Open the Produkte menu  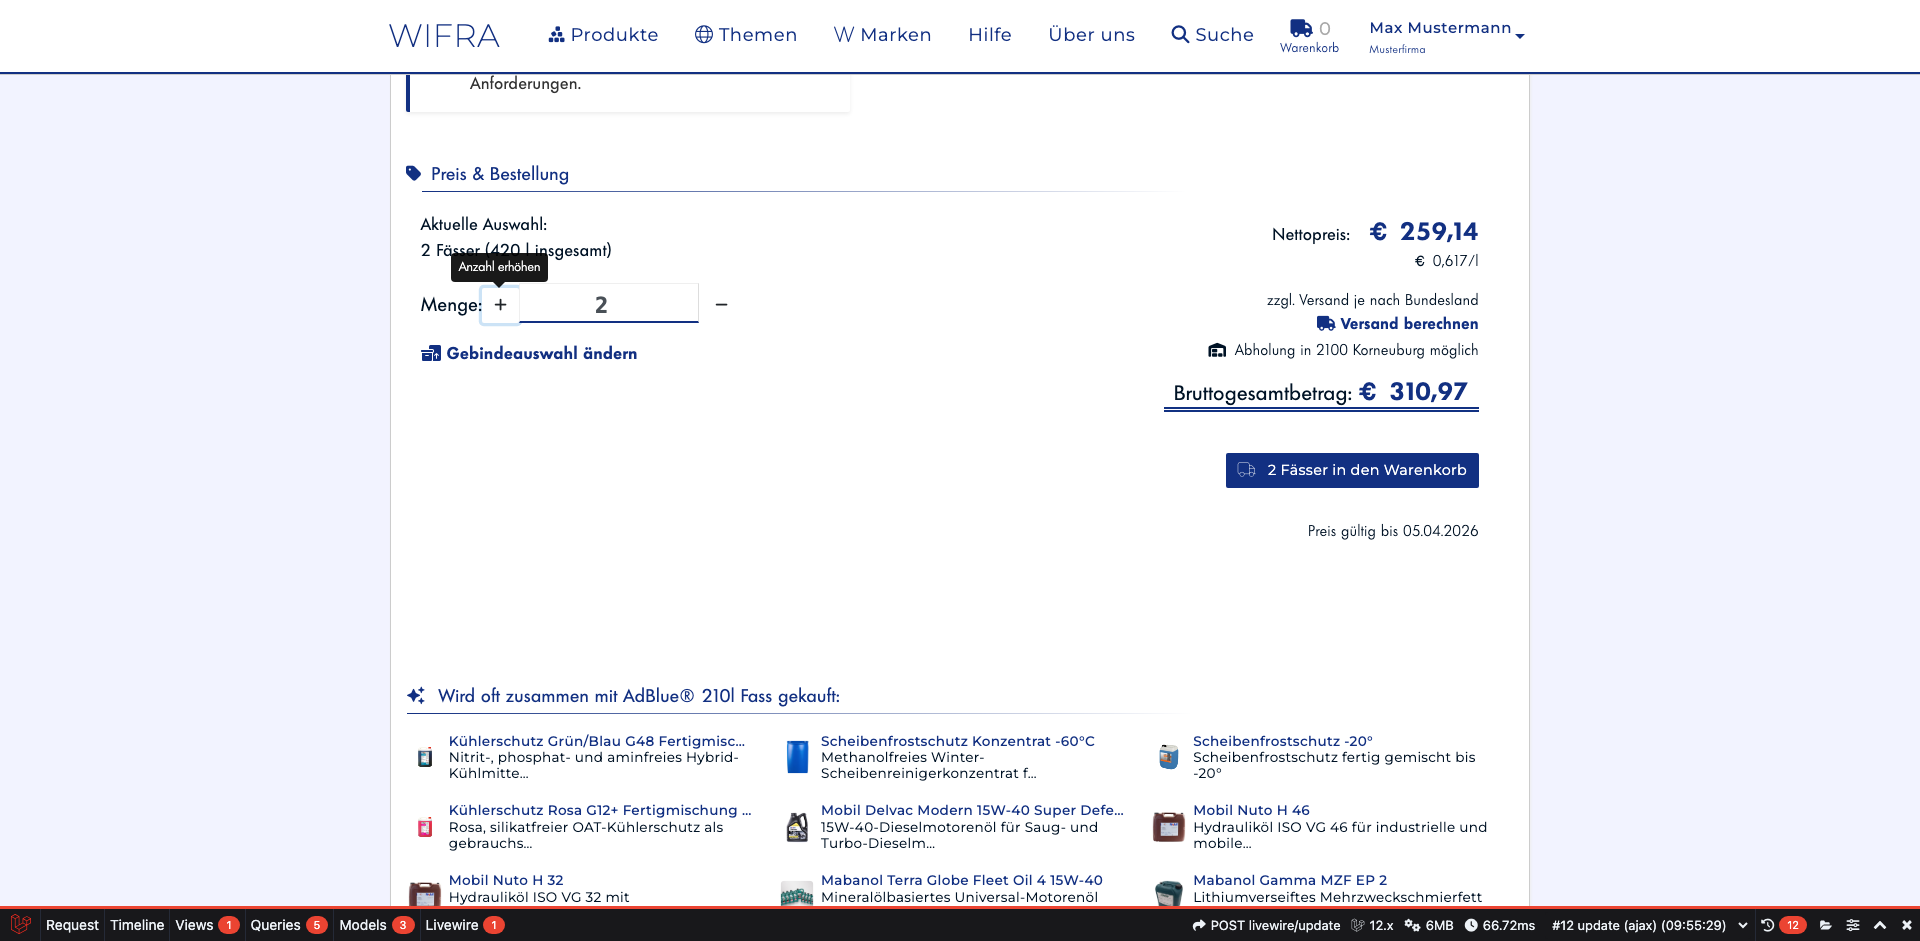pyautogui.click(x=603, y=35)
